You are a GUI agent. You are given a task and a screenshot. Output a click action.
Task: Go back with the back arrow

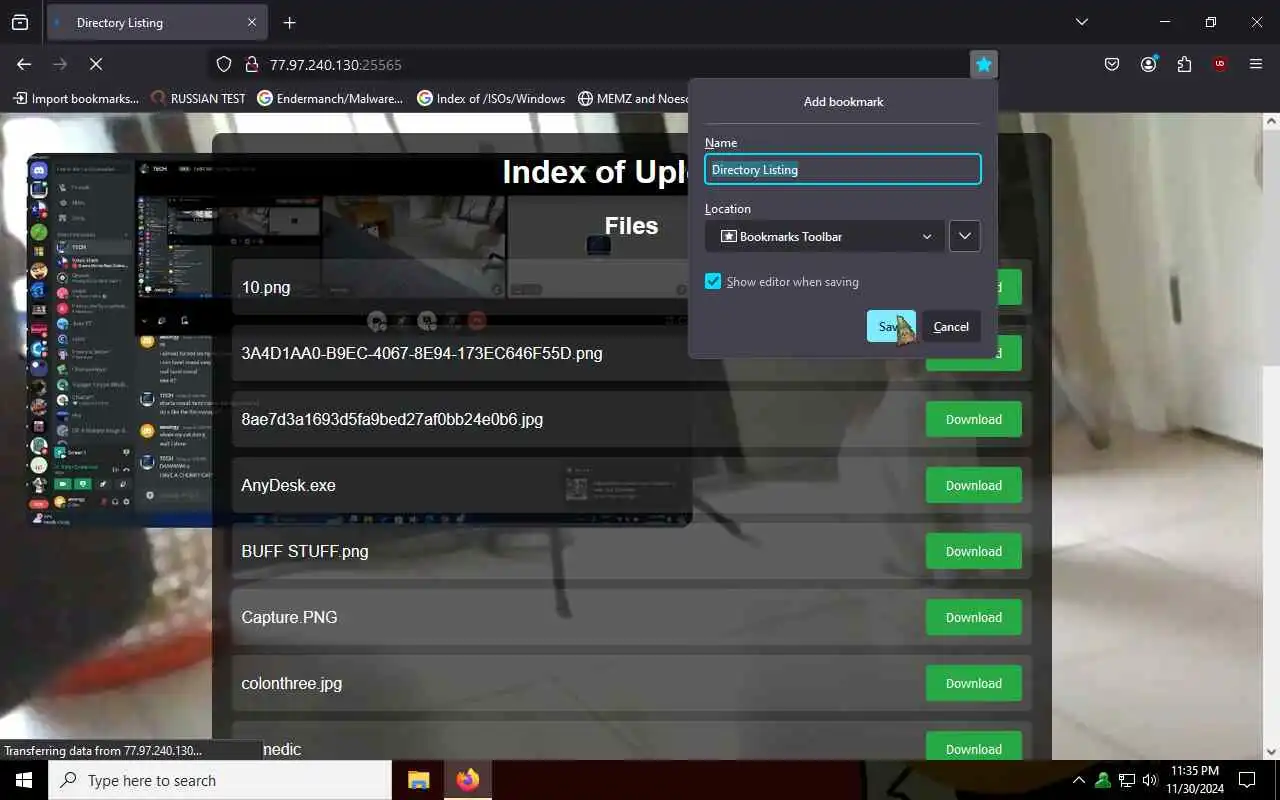point(24,64)
